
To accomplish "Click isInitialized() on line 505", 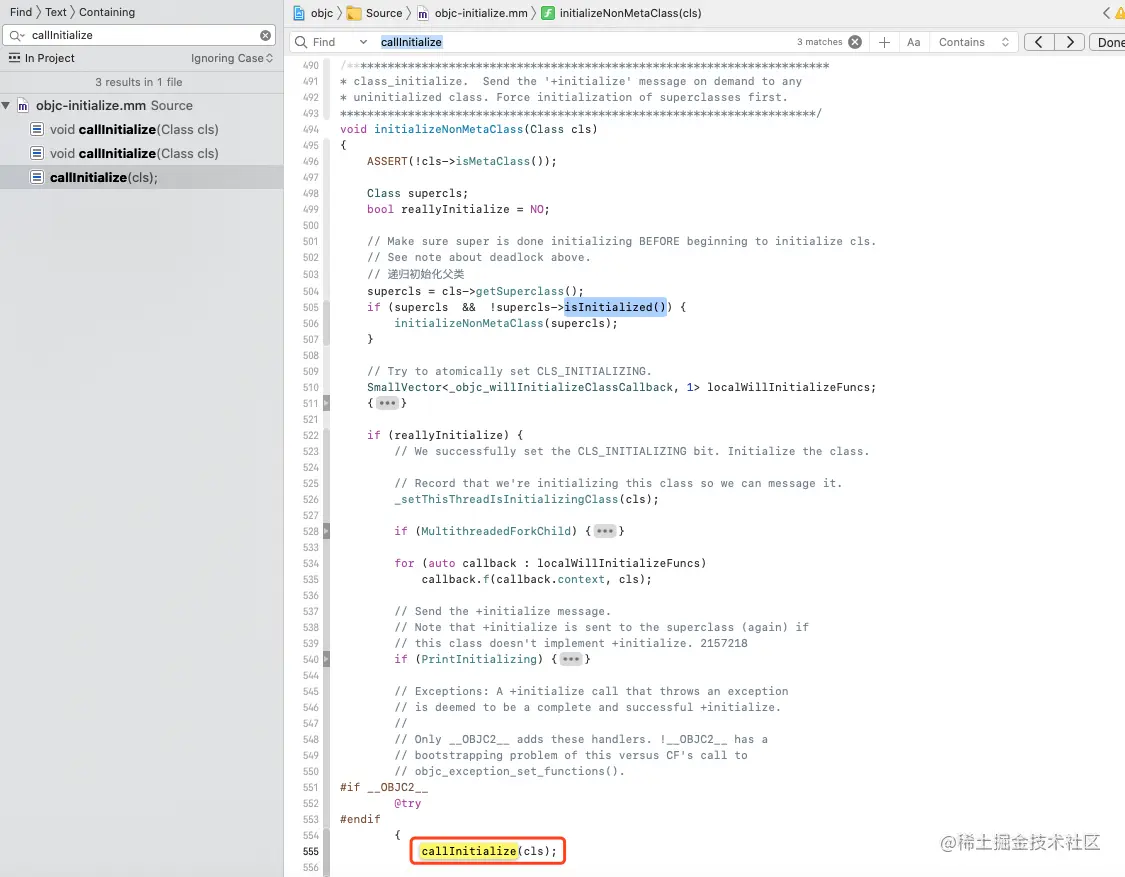I will [615, 307].
